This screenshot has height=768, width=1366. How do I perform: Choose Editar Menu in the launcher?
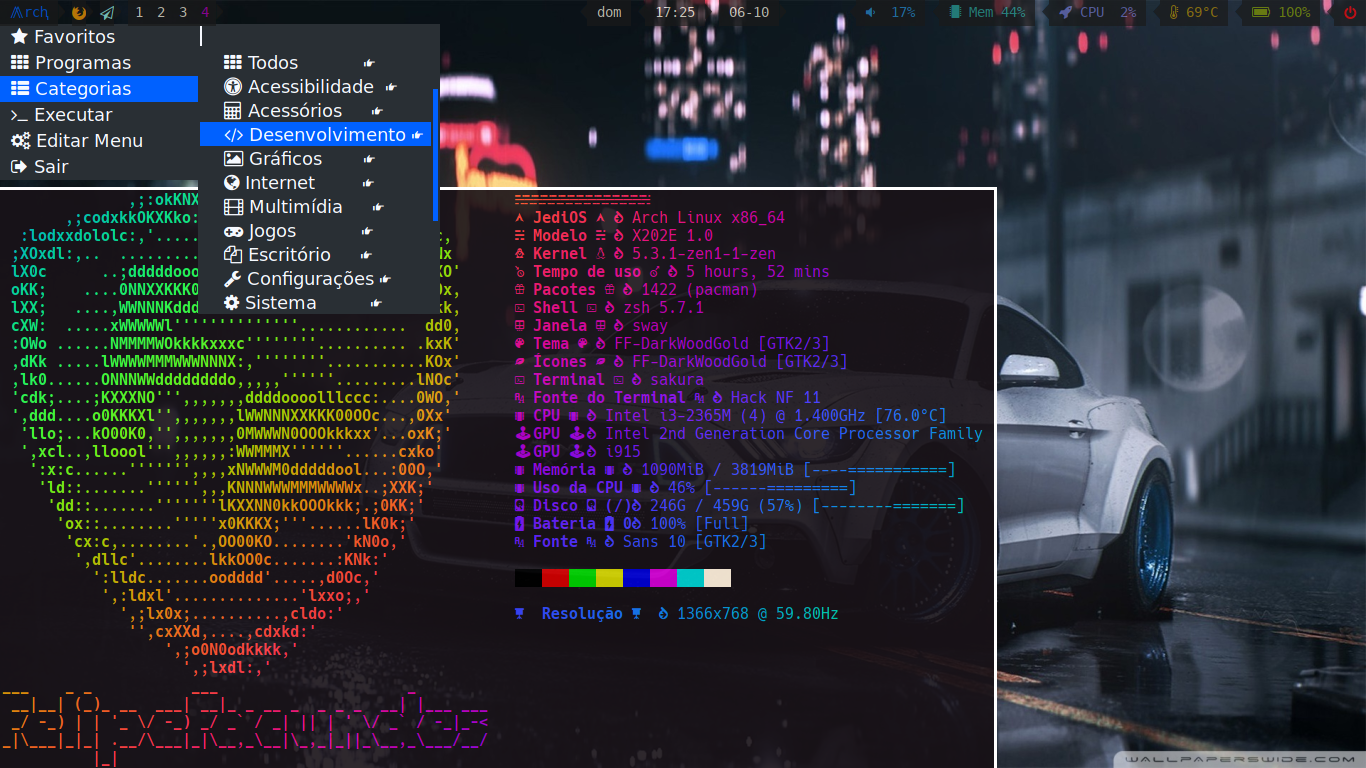99,141
